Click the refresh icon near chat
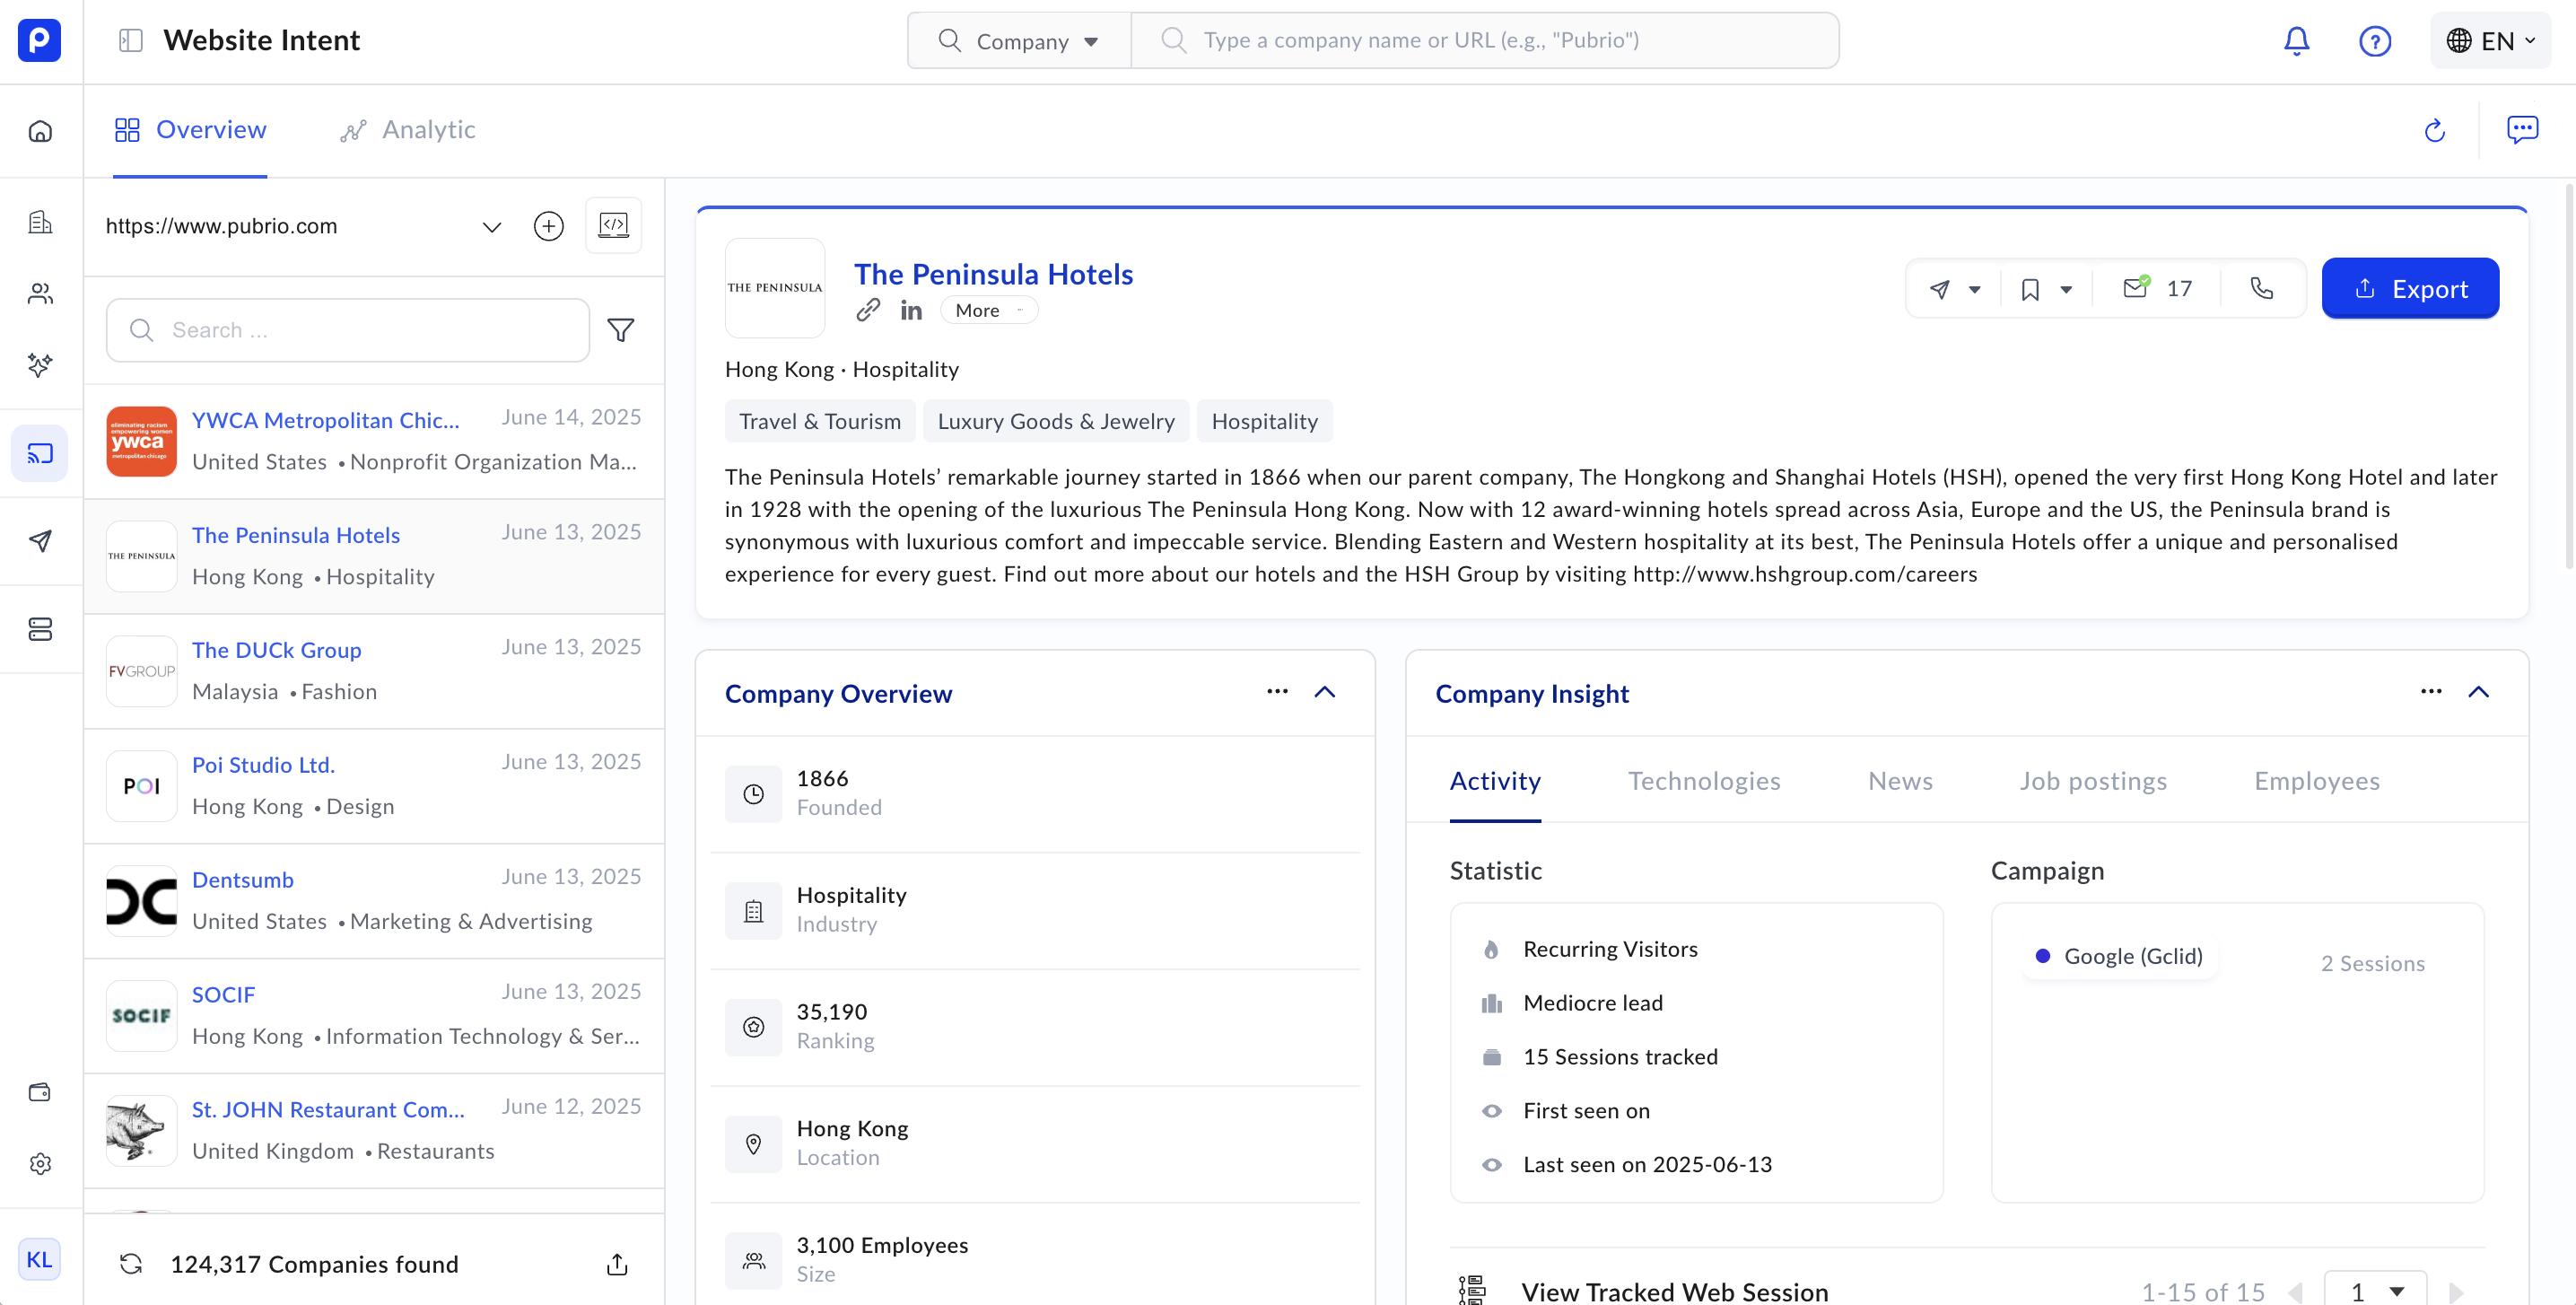The image size is (2576, 1305). [x=2434, y=131]
